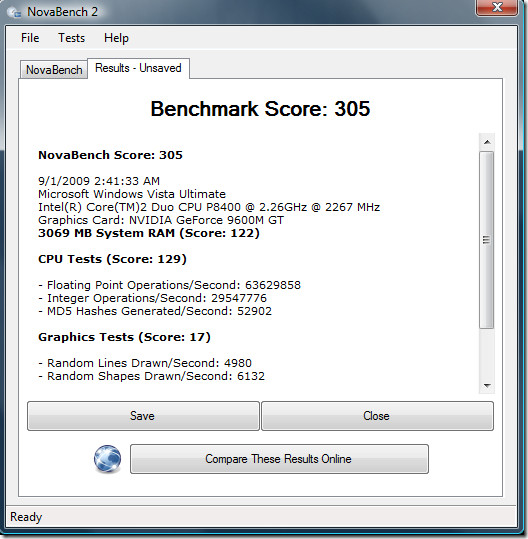Click Random Lines Drawn/Second line
This screenshot has width=528, height=539.
coord(145,363)
